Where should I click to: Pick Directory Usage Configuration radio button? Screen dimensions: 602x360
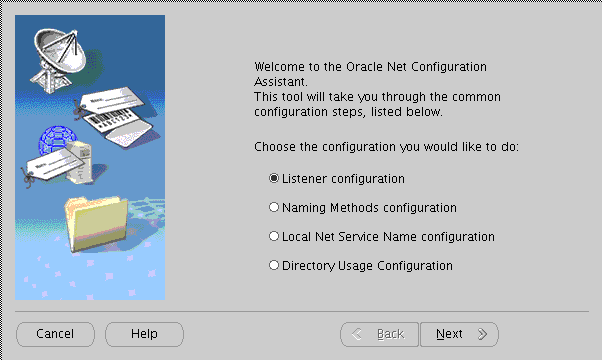coord(274,265)
